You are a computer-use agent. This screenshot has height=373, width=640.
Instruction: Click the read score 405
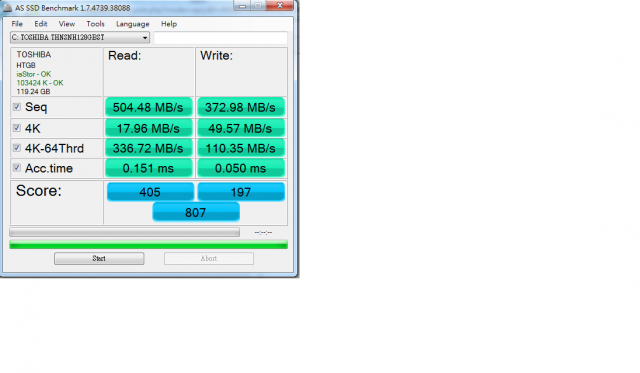(x=150, y=192)
